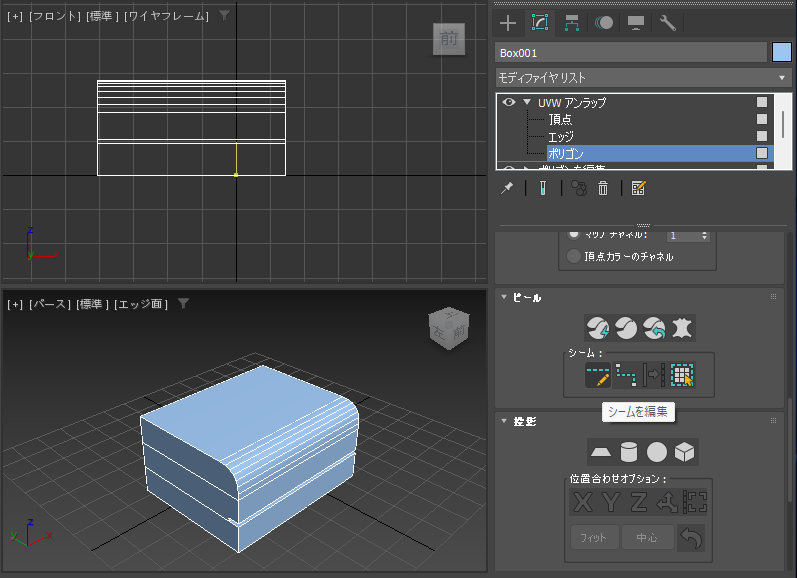Image resolution: width=797 pixels, height=578 pixels.
Task: Select the 頂点 sub-object level
Action: pos(560,119)
